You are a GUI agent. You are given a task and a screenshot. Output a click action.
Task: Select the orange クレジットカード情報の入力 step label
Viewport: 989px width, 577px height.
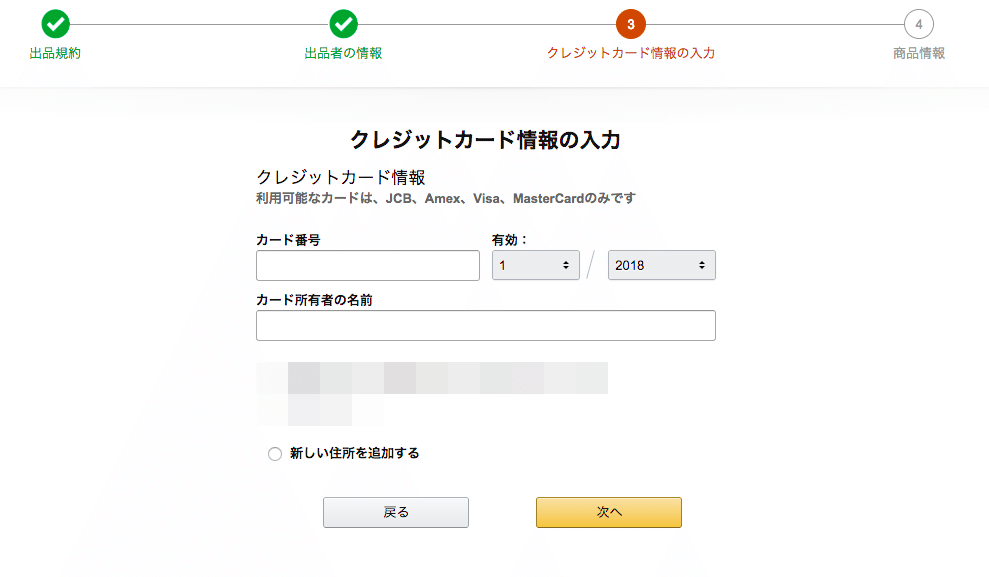[631, 53]
